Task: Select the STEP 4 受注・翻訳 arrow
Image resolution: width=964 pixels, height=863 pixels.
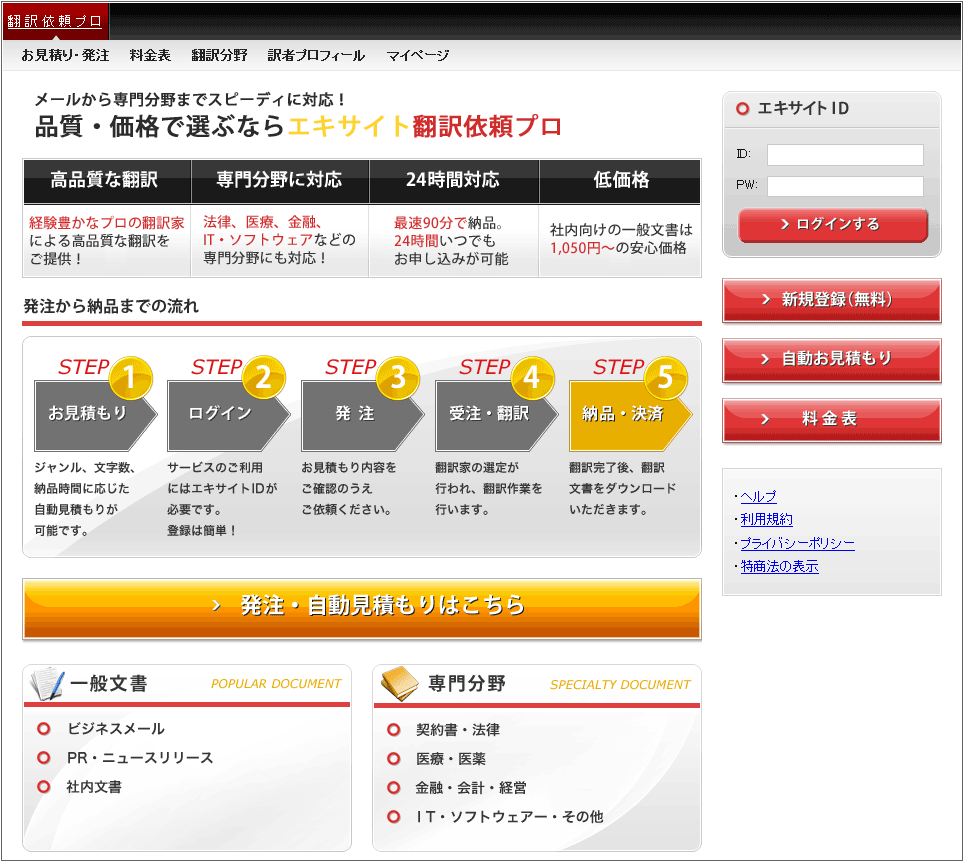Action: [x=497, y=416]
